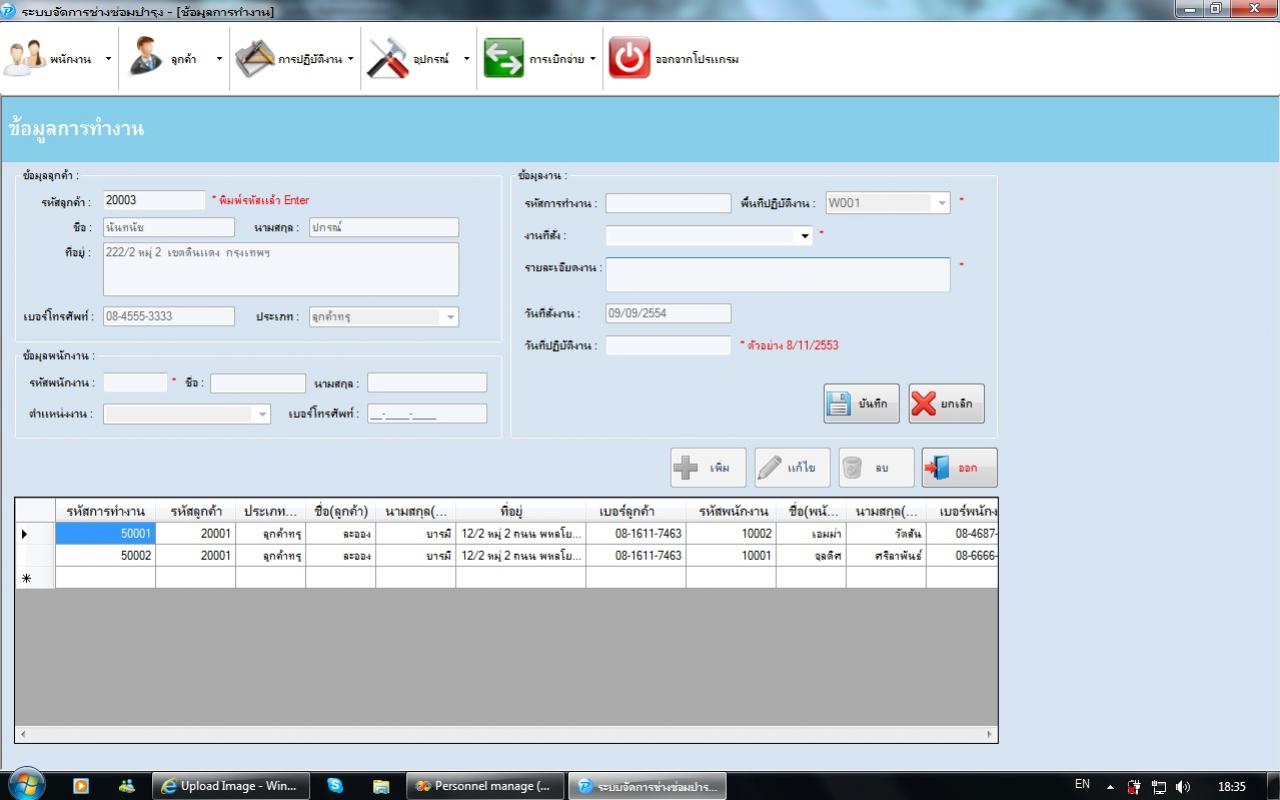Expand the งานที่สั่ง dropdown
The image size is (1280, 800).
pyautogui.click(x=804, y=236)
